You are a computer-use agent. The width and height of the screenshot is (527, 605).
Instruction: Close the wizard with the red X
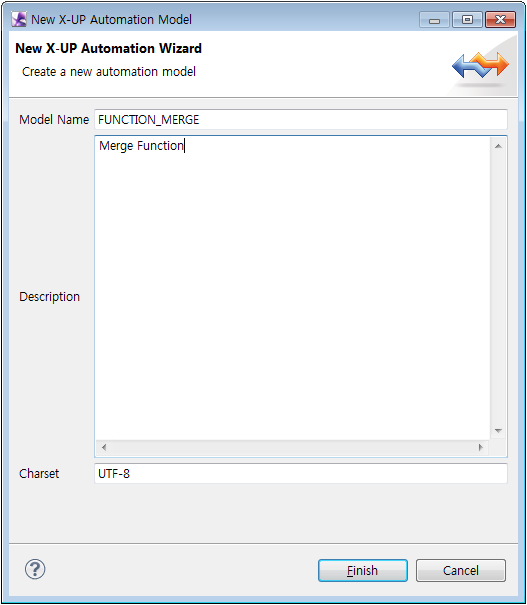point(500,20)
